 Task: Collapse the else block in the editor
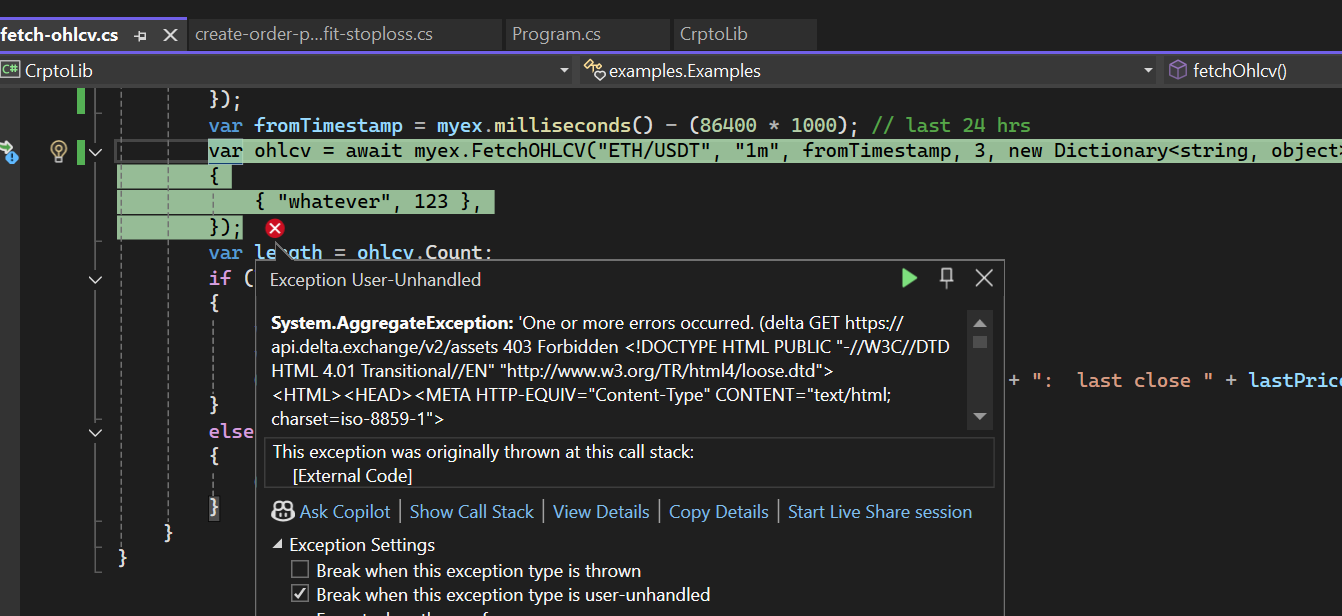point(96,432)
